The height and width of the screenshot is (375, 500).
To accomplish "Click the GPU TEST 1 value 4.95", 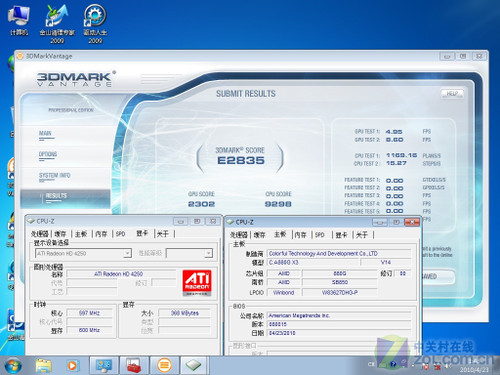I will click(394, 132).
